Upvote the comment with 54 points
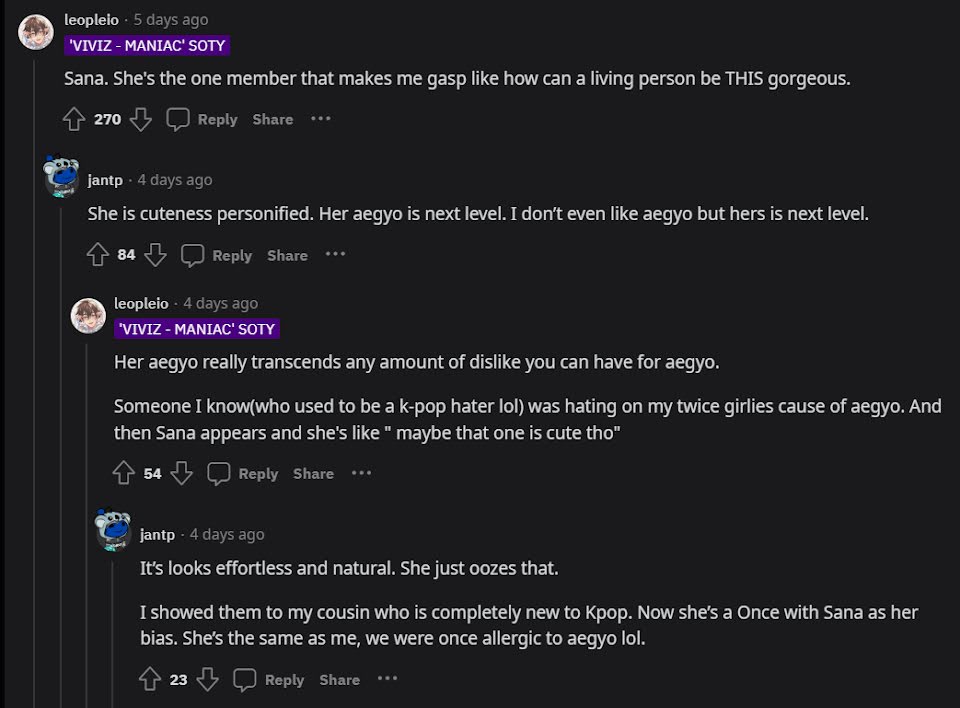The height and width of the screenshot is (708, 960). click(124, 473)
